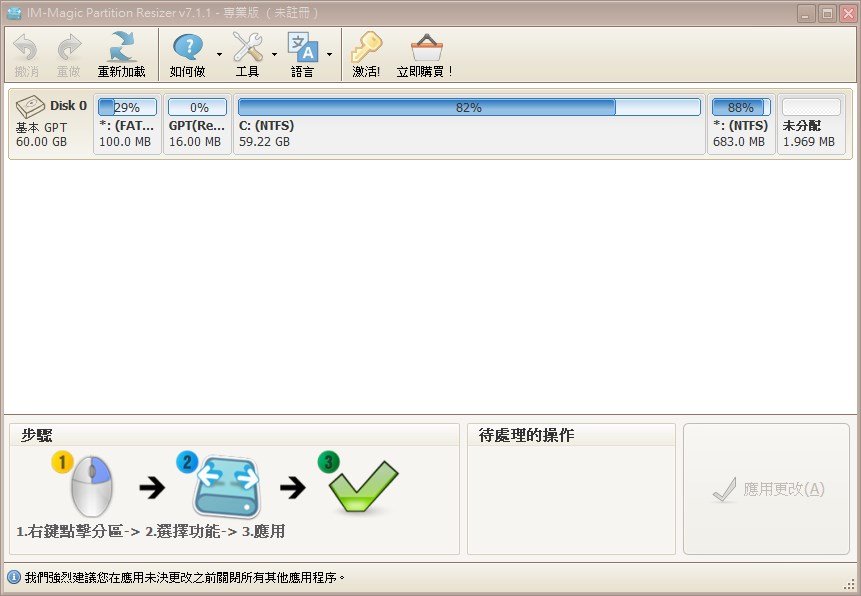Screen dimensions: 861x596
Task: Expand the 工具 dropdown arrow
Action: (x=275, y=54)
